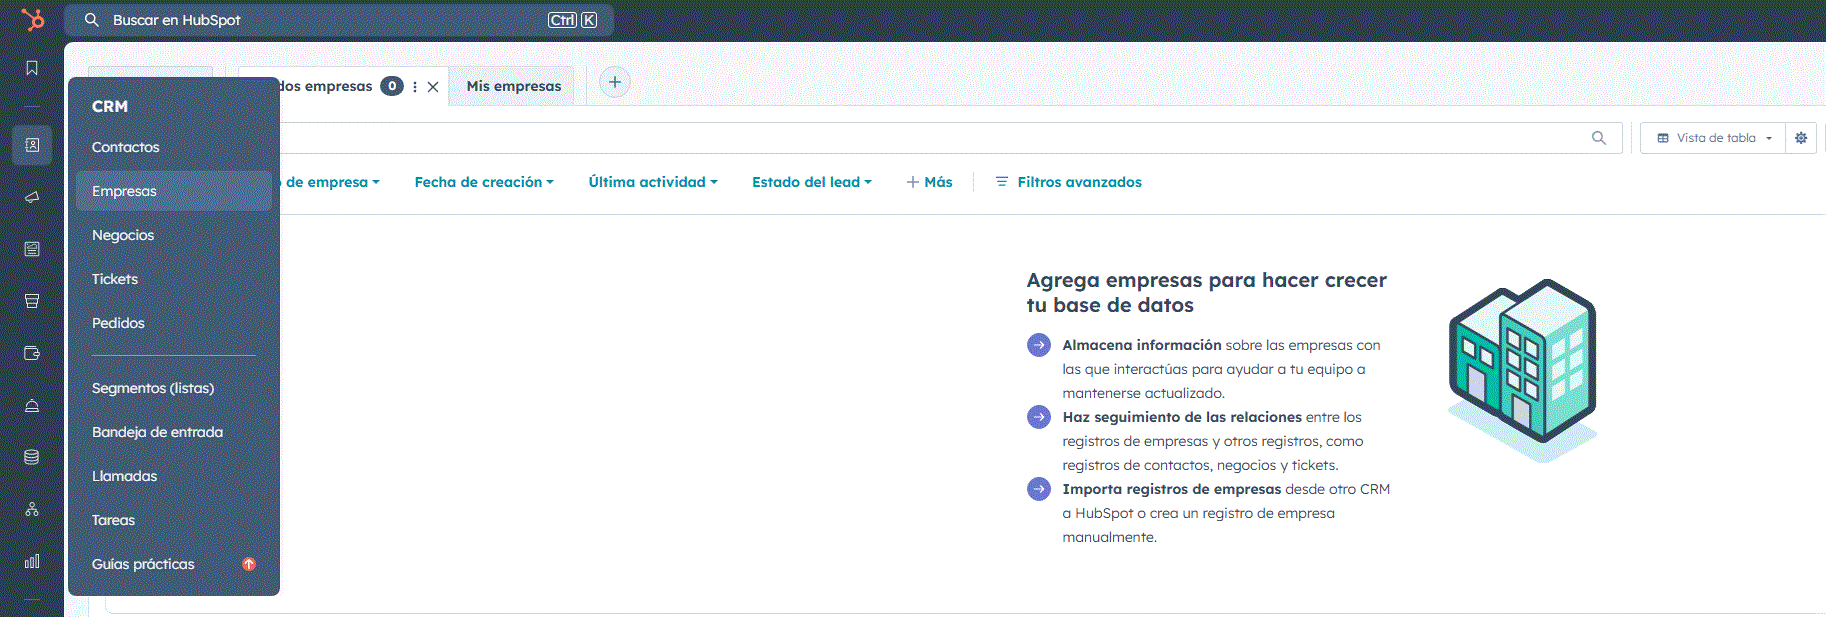The height and width of the screenshot is (617, 1826).
Task: Open Tareas in the CRM menu
Action: click(174, 520)
